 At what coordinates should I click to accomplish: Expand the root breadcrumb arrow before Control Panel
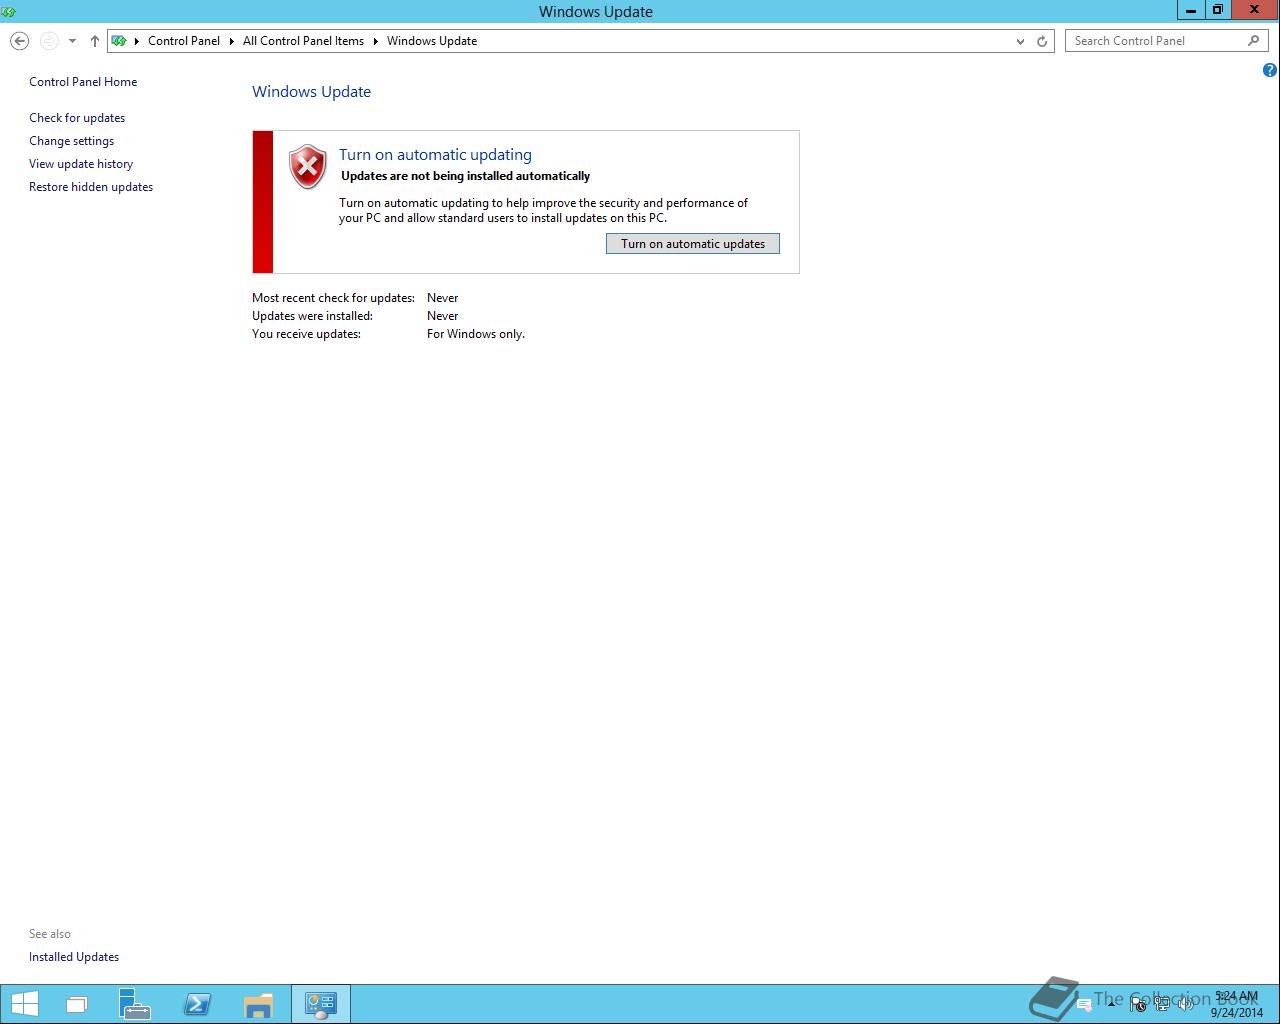pyautogui.click(x=137, y=41)
